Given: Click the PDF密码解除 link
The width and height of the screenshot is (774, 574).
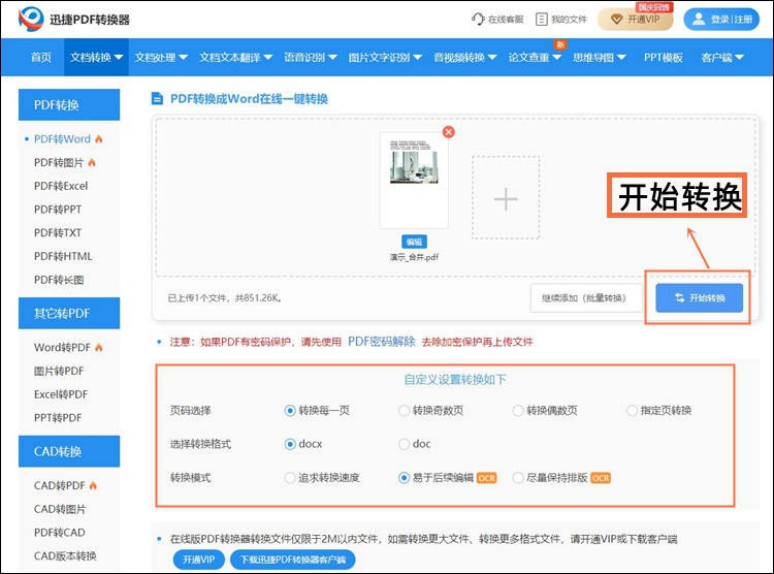Looking at the screenshot, I should click(381, 341).
